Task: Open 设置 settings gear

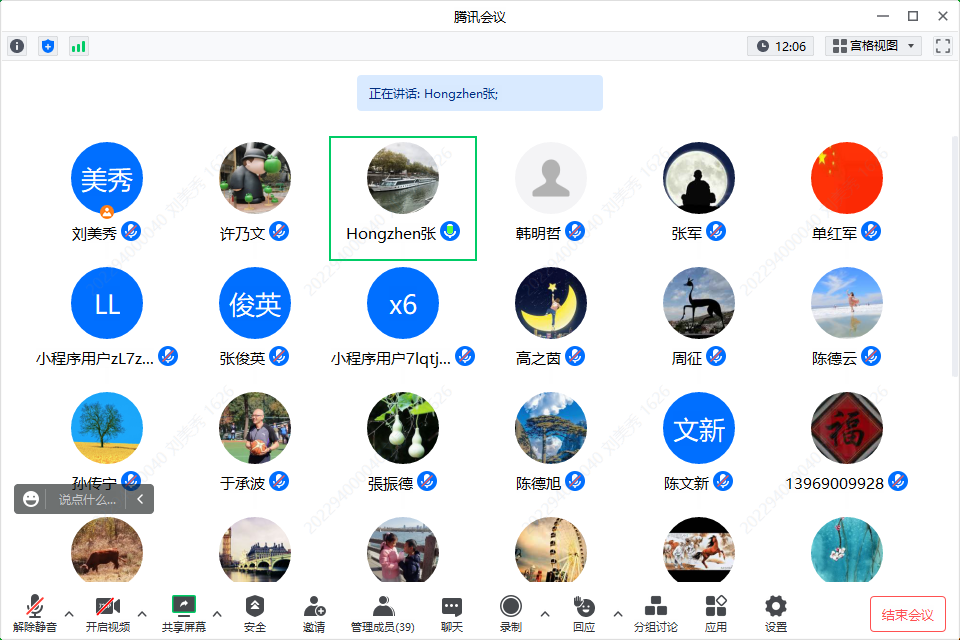Action: [776, 613]
